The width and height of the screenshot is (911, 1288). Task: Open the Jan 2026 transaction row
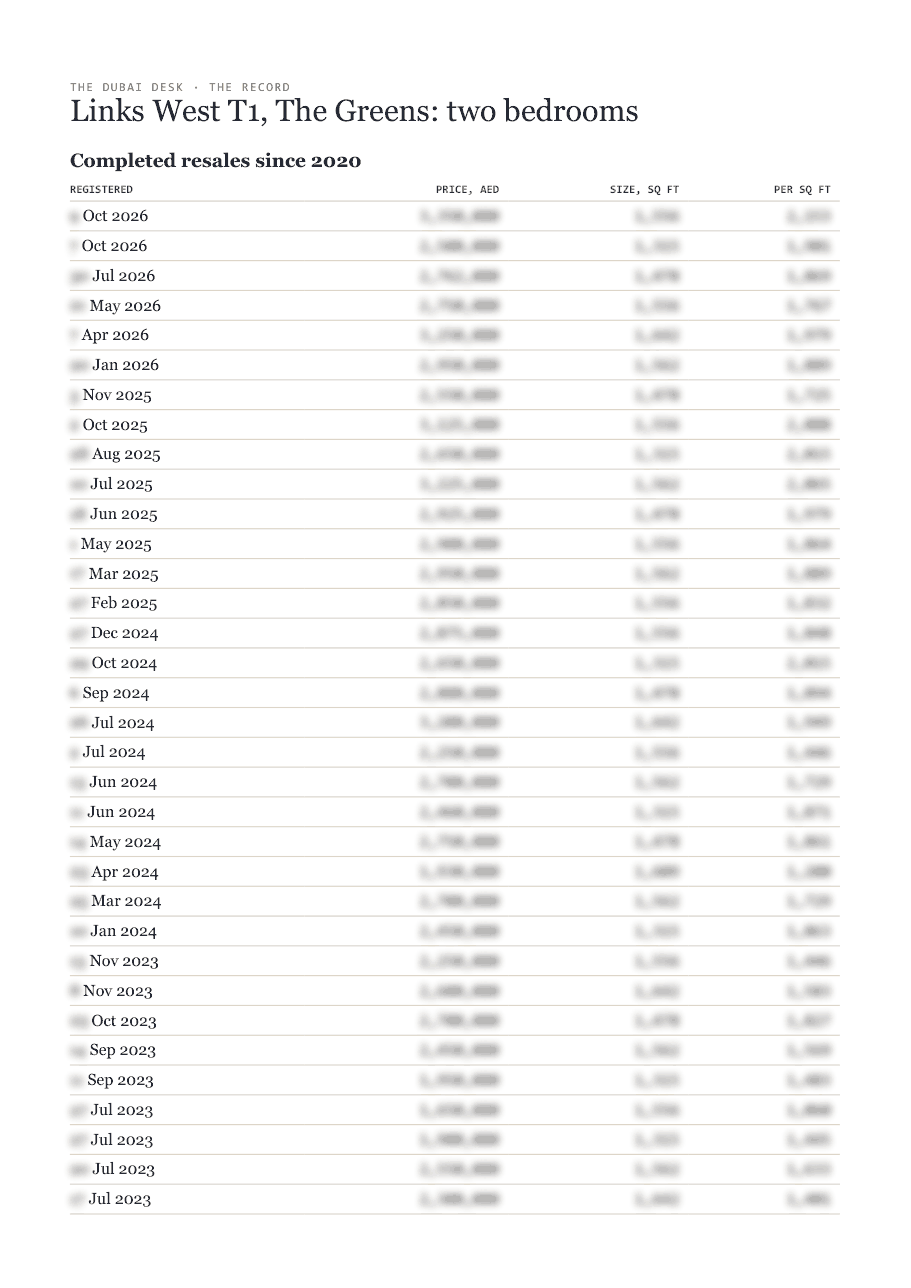tap(455, 365)
